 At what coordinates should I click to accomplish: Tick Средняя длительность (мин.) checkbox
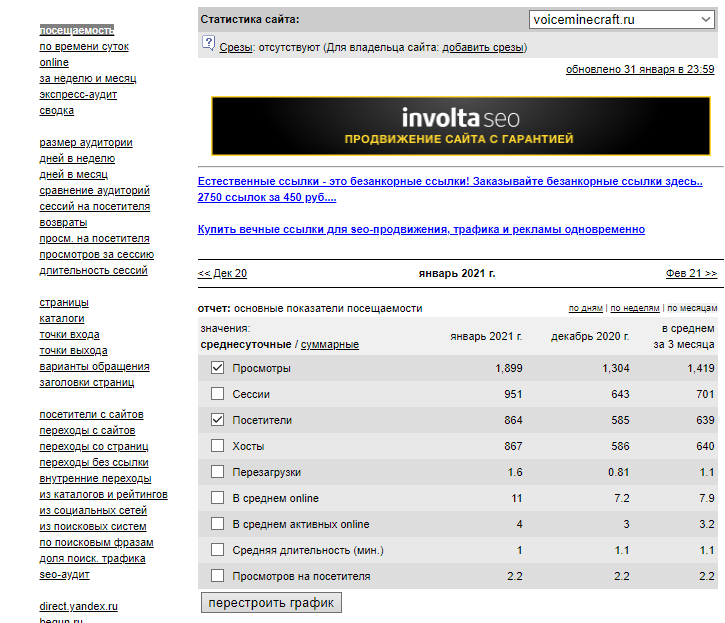[217, 549]
